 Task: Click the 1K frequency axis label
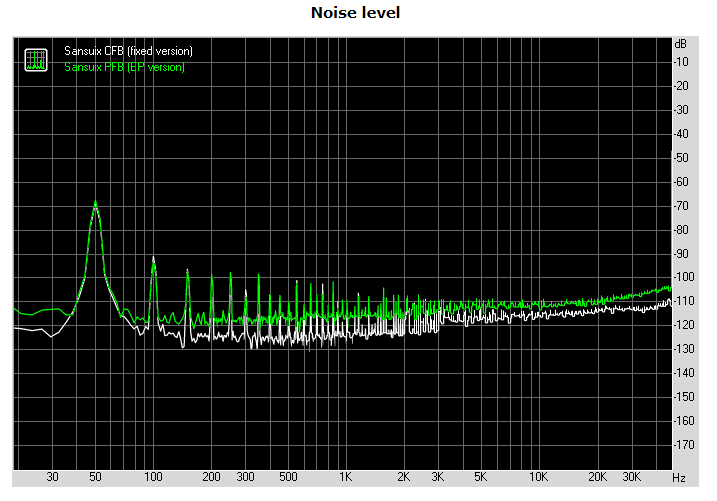(346, 477)
